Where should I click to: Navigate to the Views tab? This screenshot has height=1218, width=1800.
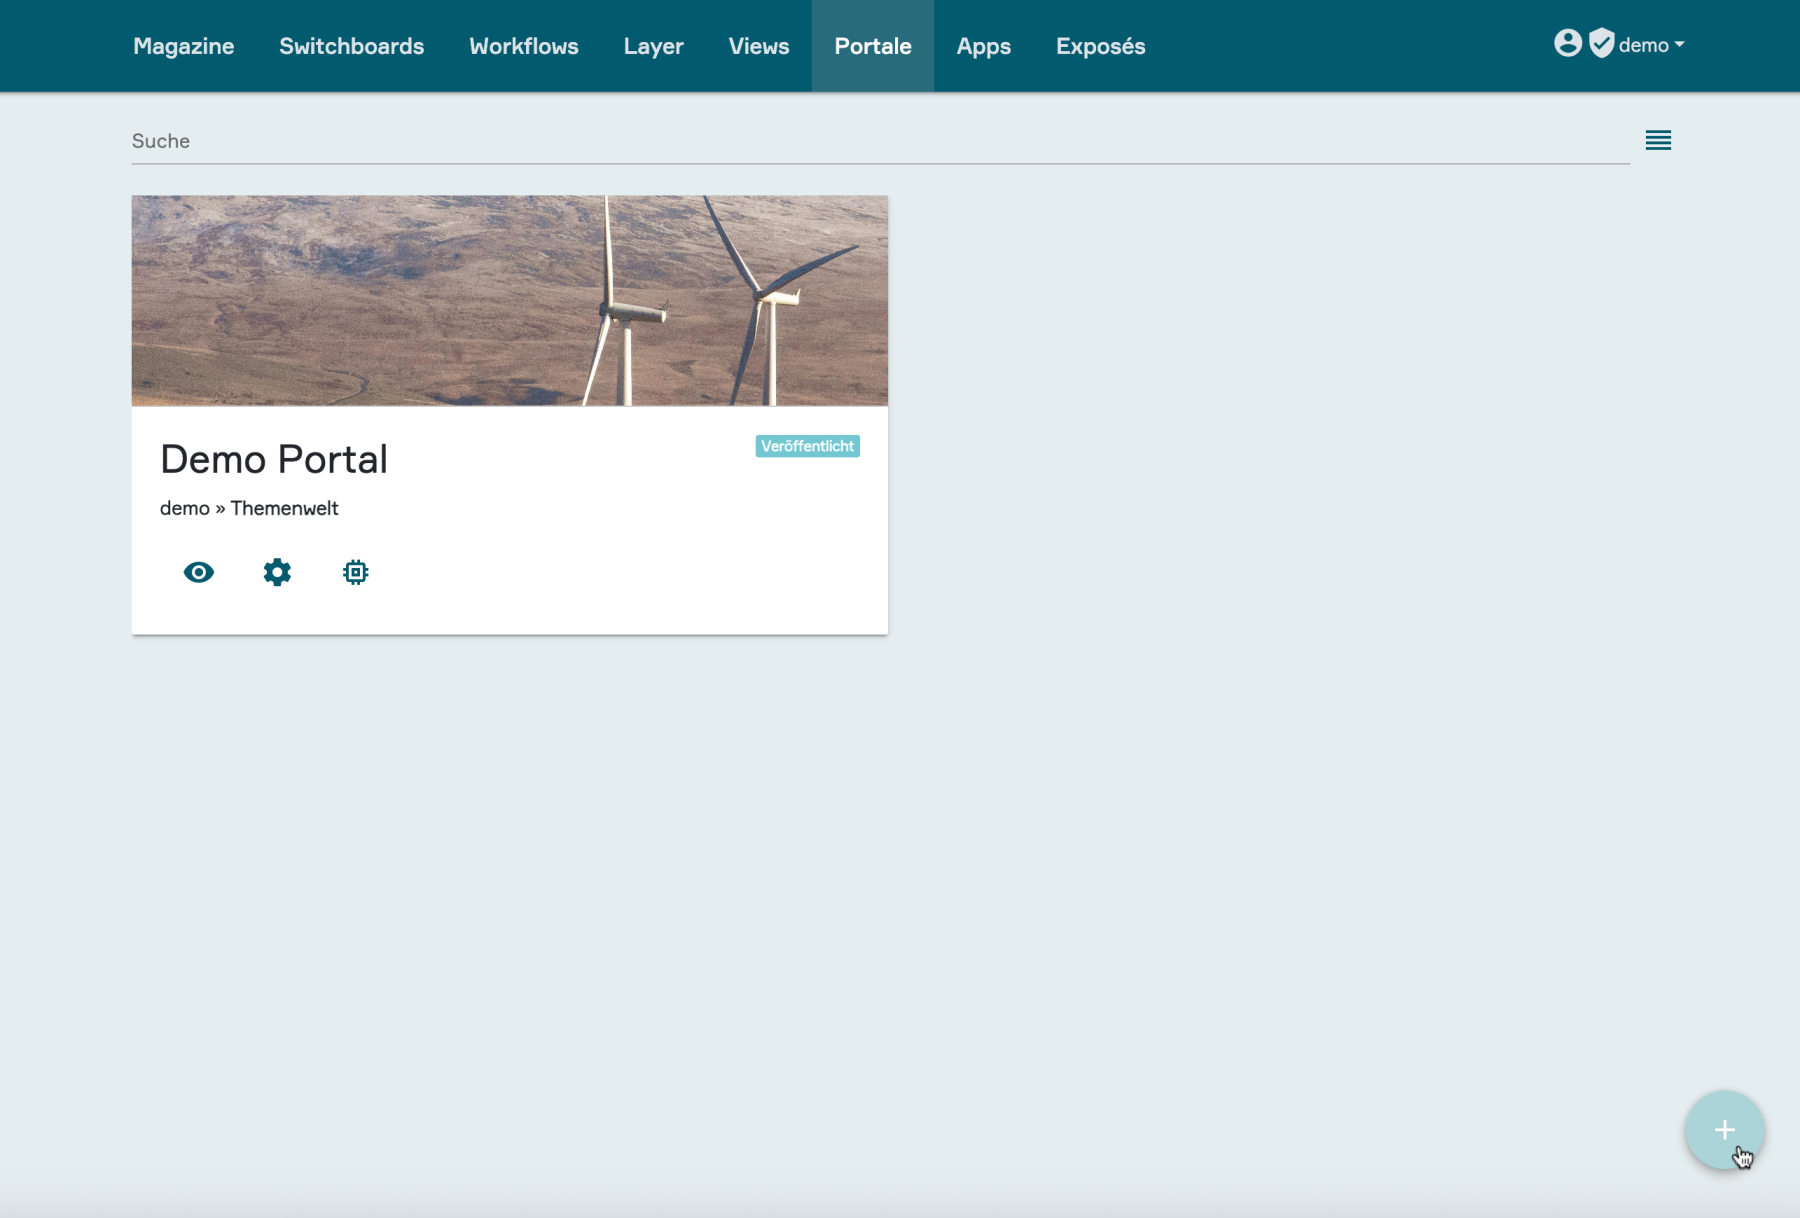tap(758, 46)
